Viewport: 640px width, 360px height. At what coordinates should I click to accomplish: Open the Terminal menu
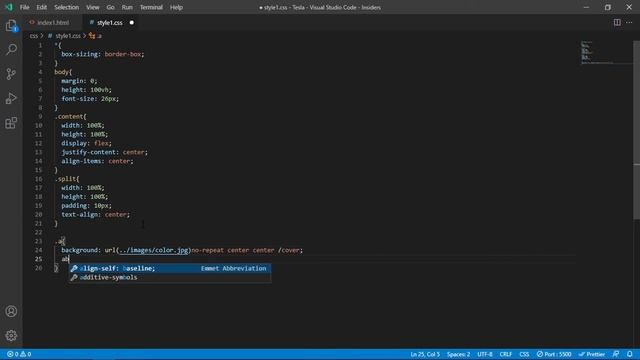tap(151, 7)
